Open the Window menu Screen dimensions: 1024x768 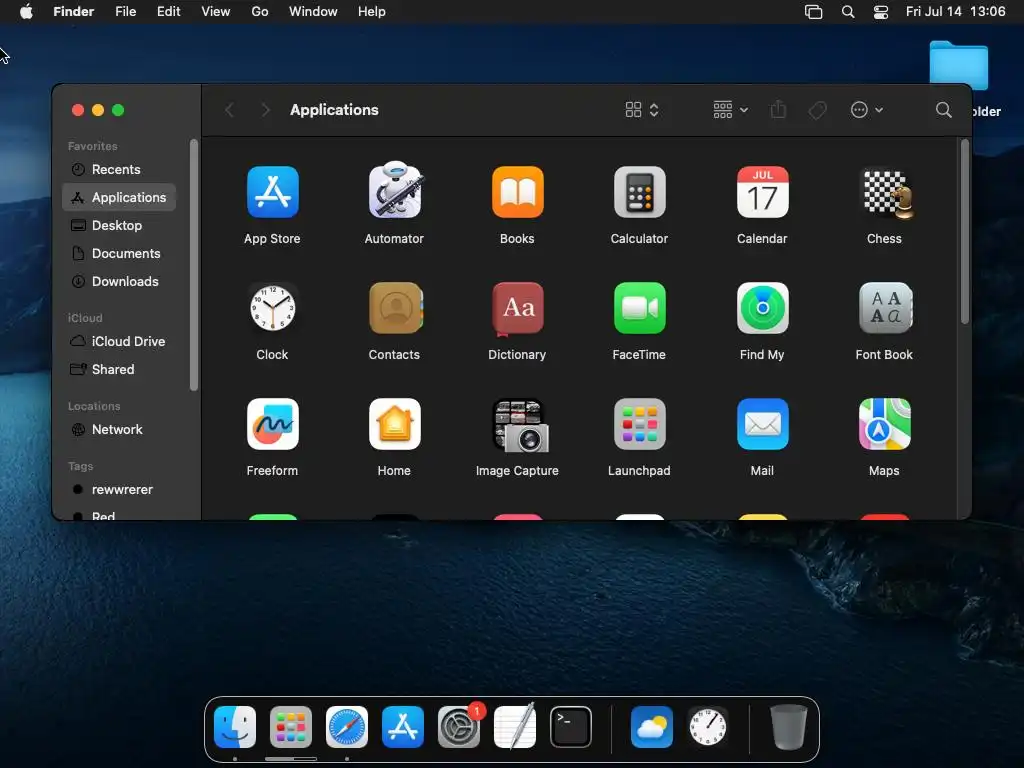point(313,12)
